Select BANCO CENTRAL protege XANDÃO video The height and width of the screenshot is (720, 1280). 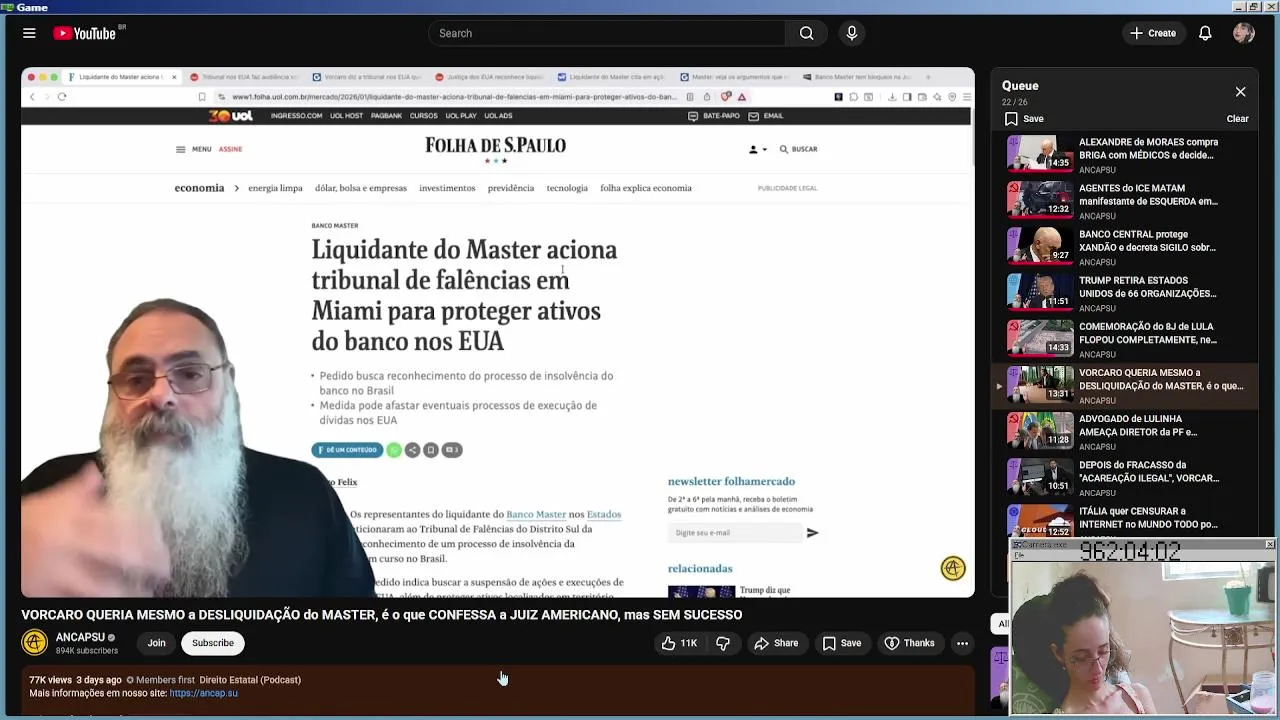click(x=1124, y=246)
